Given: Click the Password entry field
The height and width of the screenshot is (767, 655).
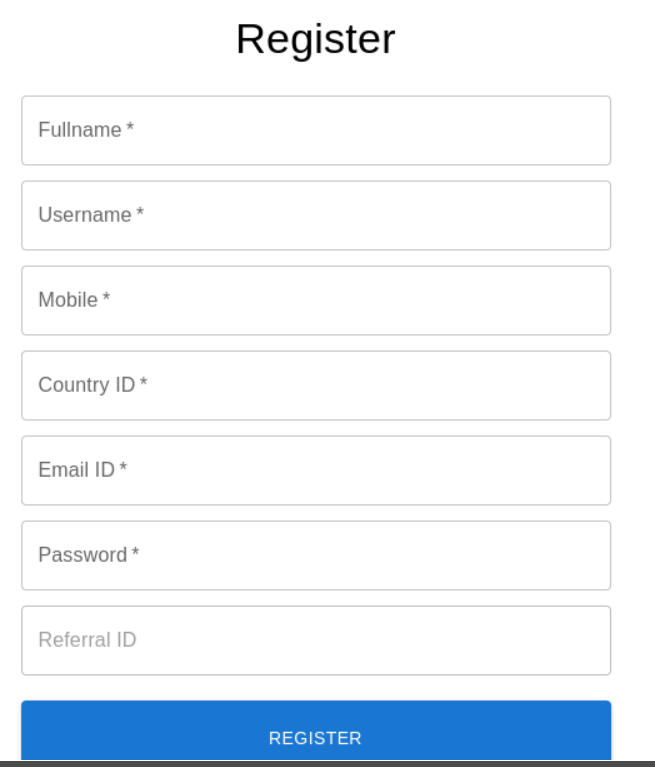Looking at the screenshot, I should (315, 555).
